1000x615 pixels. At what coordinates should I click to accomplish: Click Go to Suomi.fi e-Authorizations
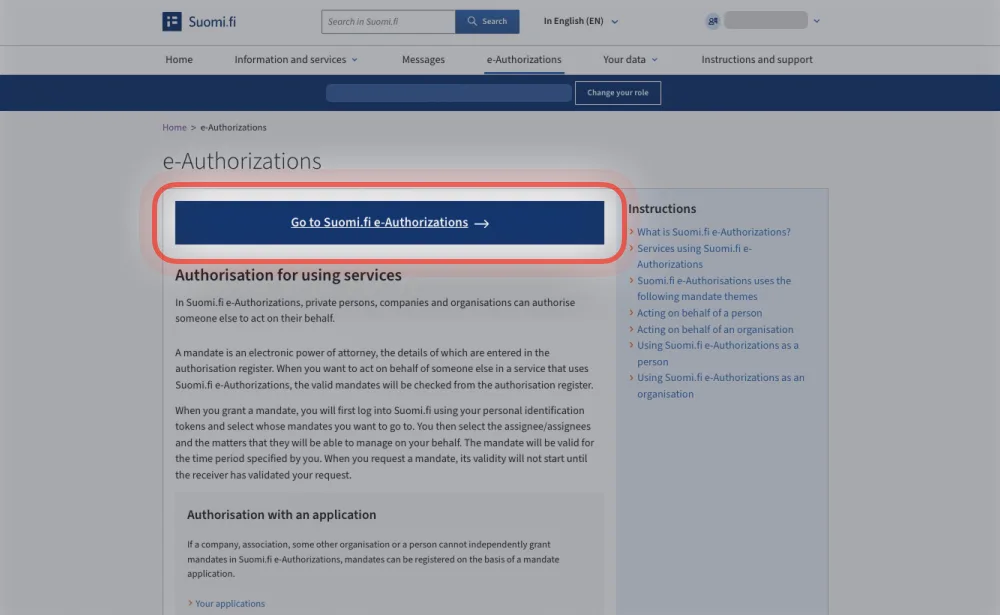click(x=390, y=223)
